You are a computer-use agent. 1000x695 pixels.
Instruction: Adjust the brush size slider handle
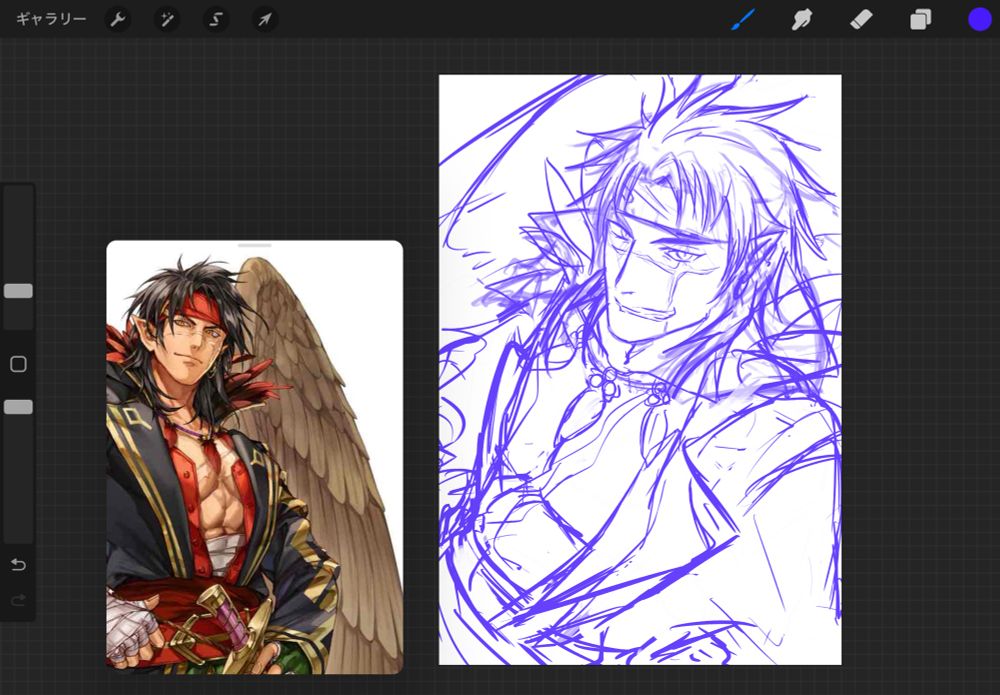18,291
